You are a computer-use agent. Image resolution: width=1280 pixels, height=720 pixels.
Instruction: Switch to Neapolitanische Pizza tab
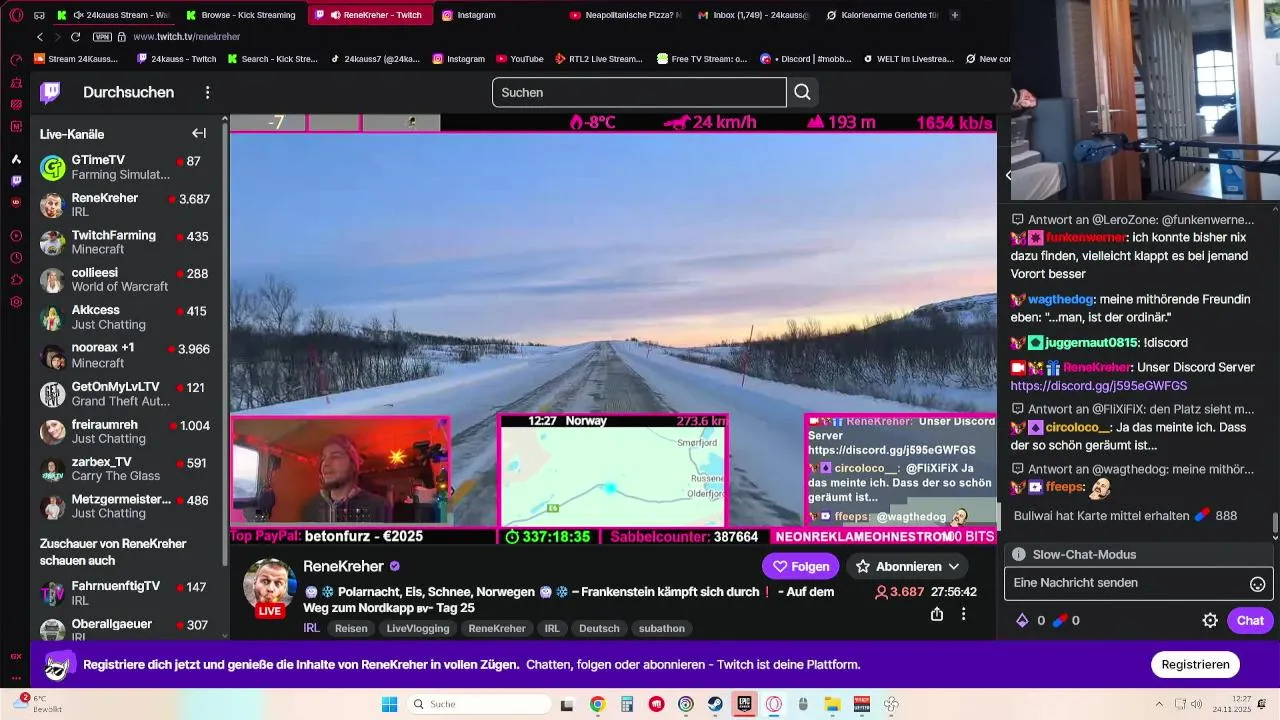tap(624, 15)
